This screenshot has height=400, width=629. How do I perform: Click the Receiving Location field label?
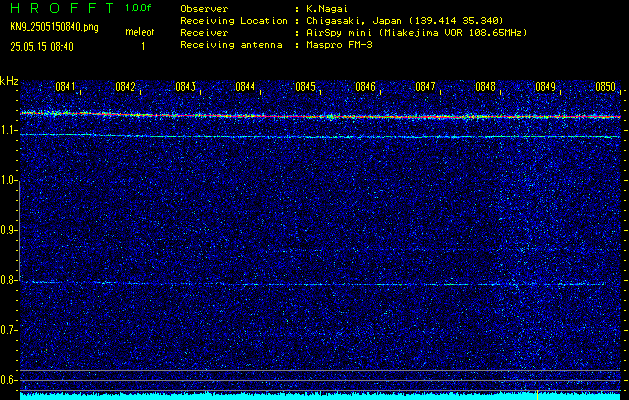coord(234,21)
